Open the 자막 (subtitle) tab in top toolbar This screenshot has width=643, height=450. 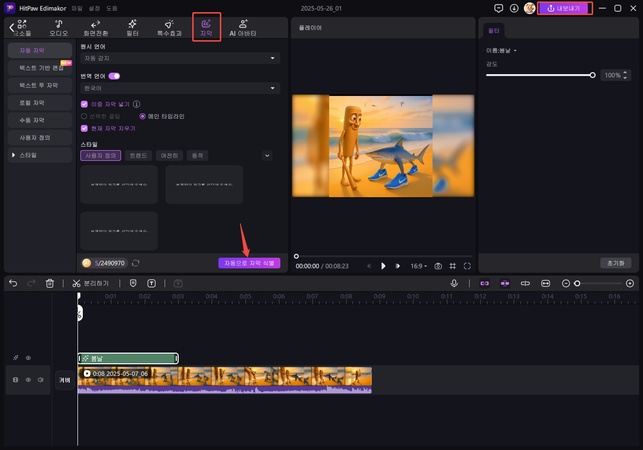(x=206, y=26)
